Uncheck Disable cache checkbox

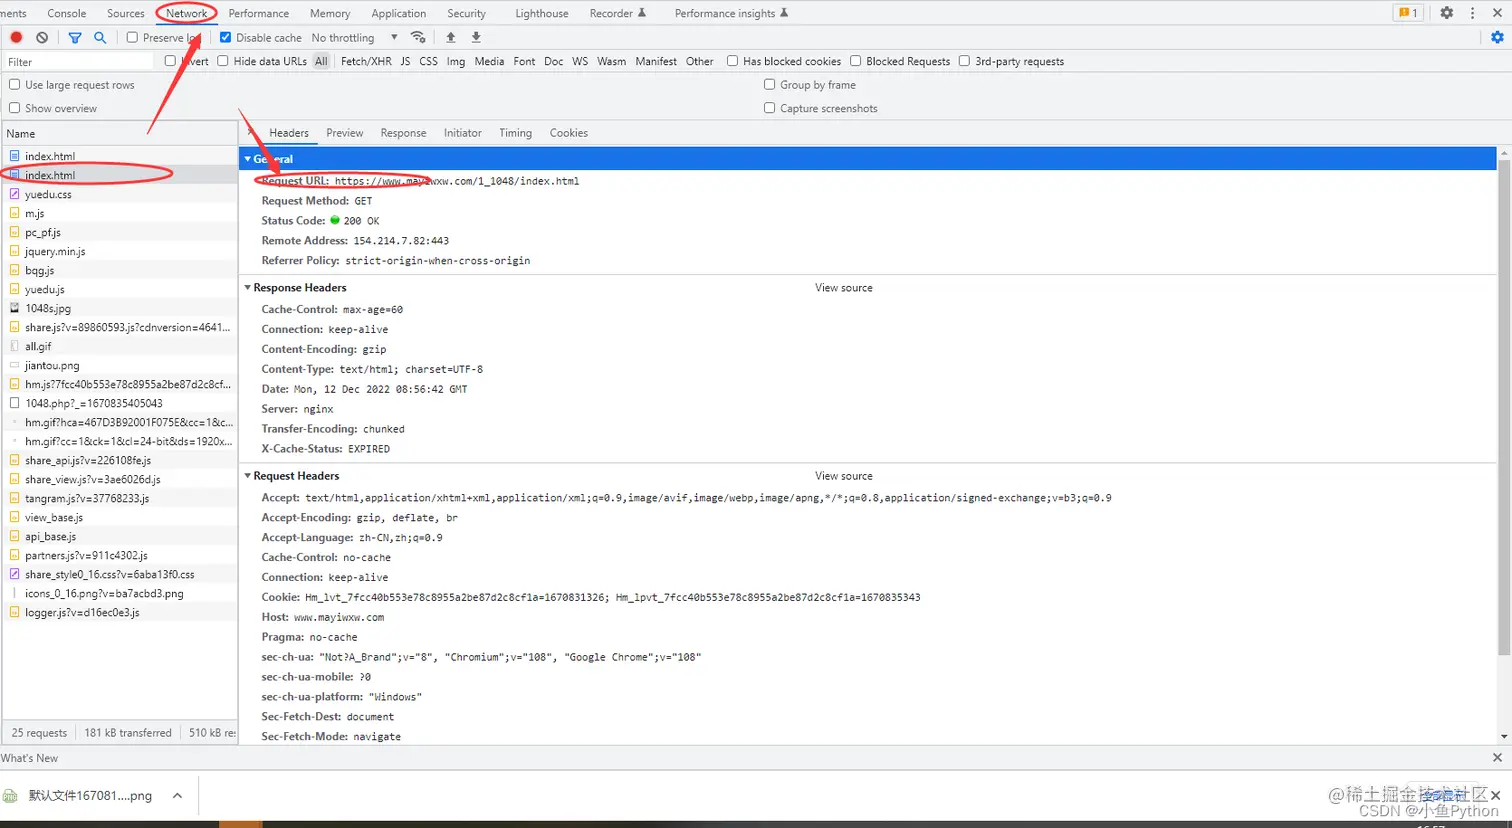click(x=225, y=37)
